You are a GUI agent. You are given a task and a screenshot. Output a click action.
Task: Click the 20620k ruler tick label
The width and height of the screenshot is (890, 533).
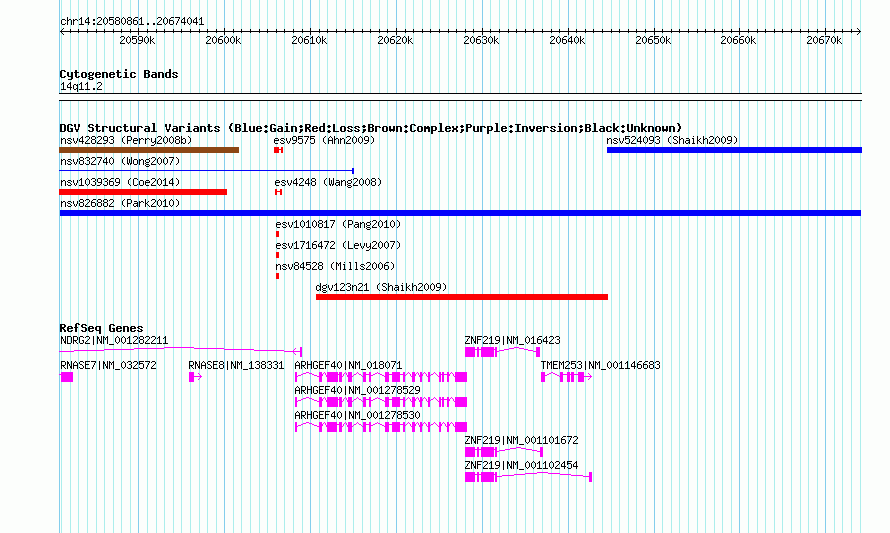point(395,40)
